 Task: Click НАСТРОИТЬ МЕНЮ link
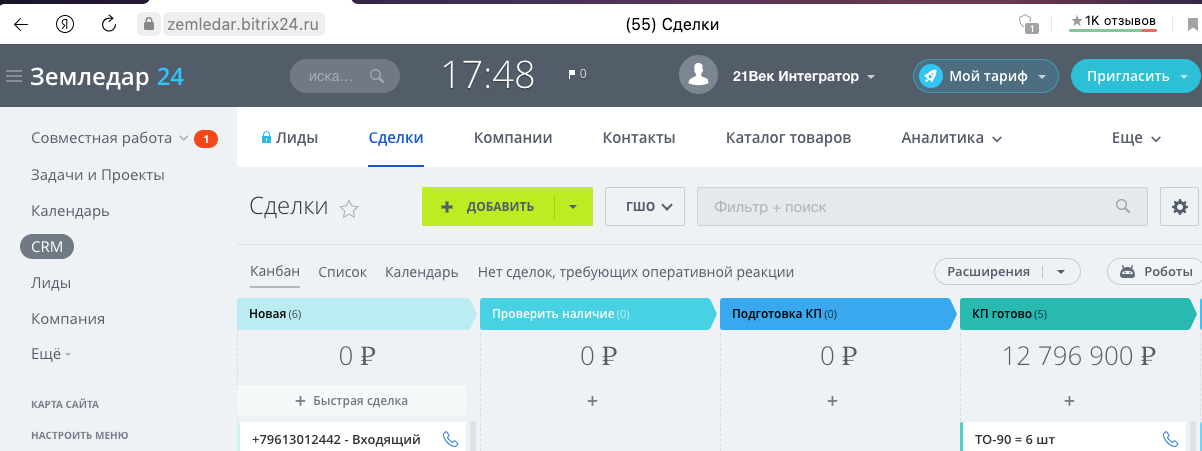tap(79, 435)
